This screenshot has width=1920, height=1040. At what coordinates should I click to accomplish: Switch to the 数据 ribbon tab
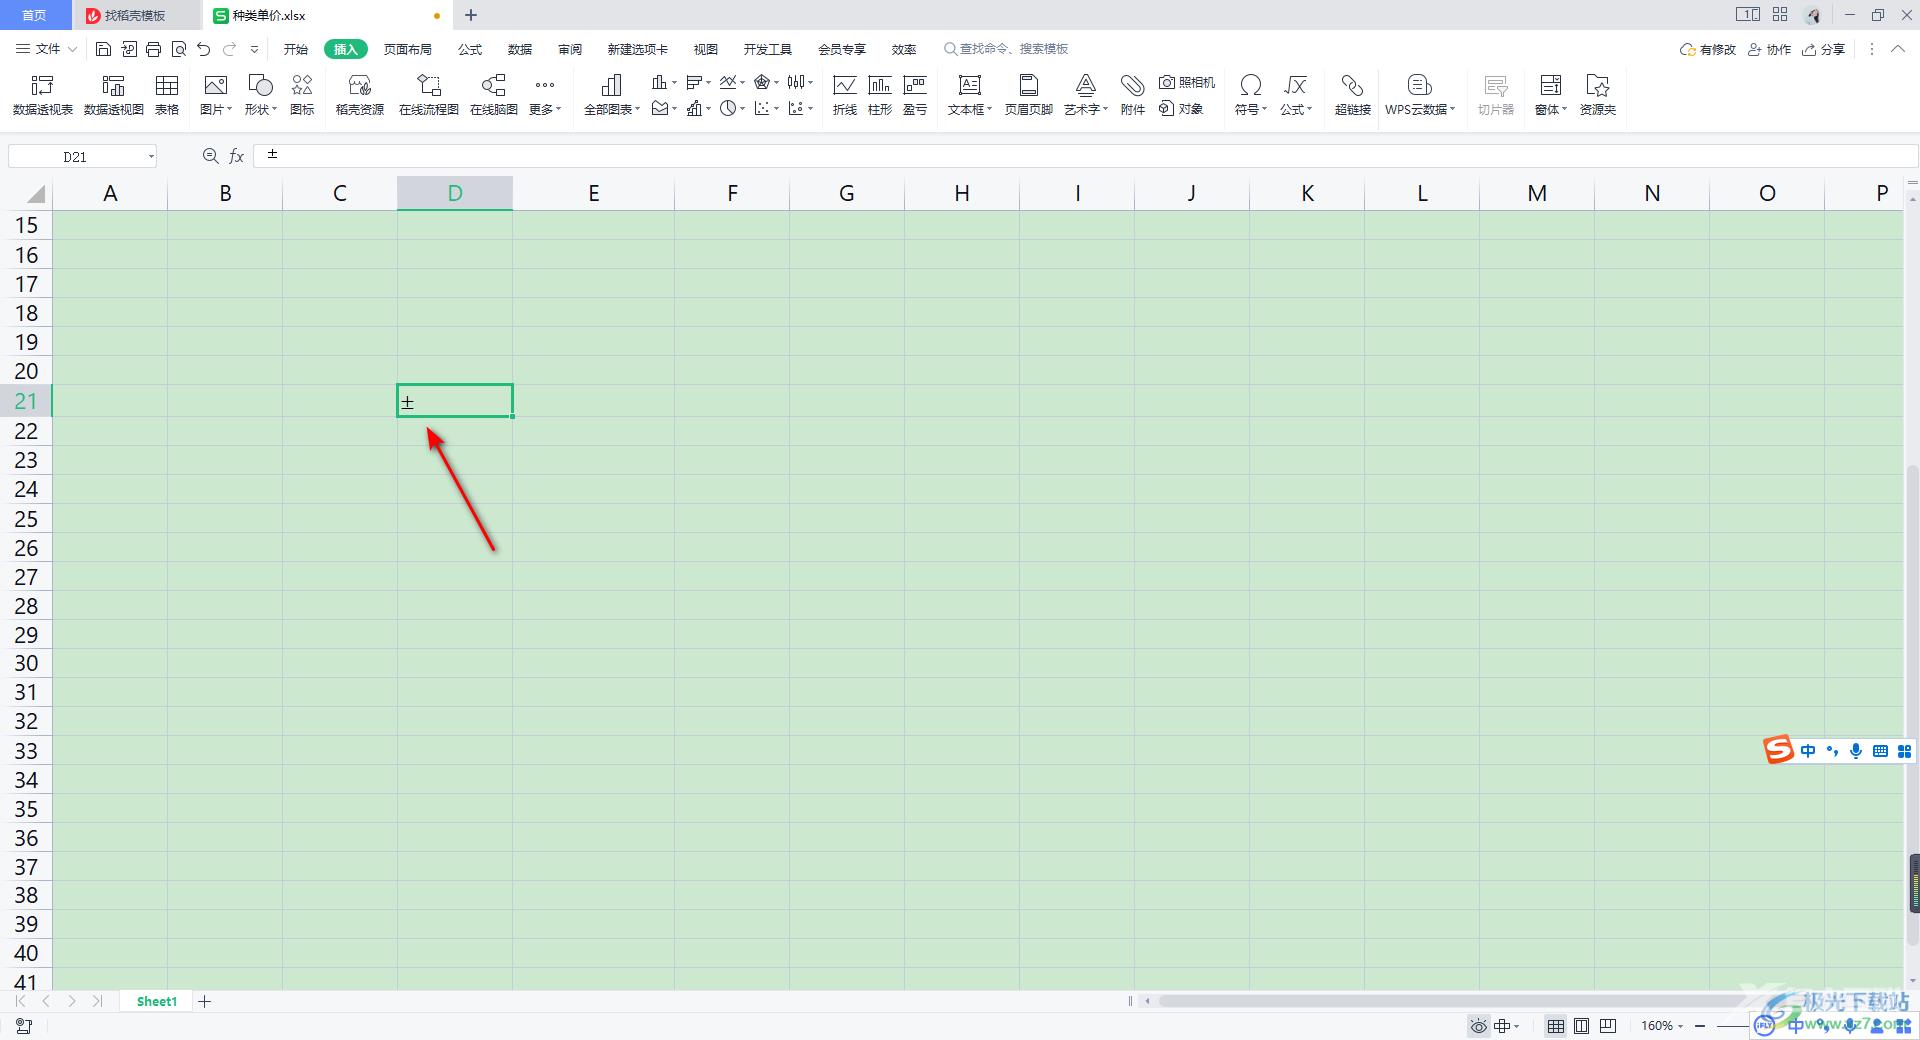click(x=520, y=49)
